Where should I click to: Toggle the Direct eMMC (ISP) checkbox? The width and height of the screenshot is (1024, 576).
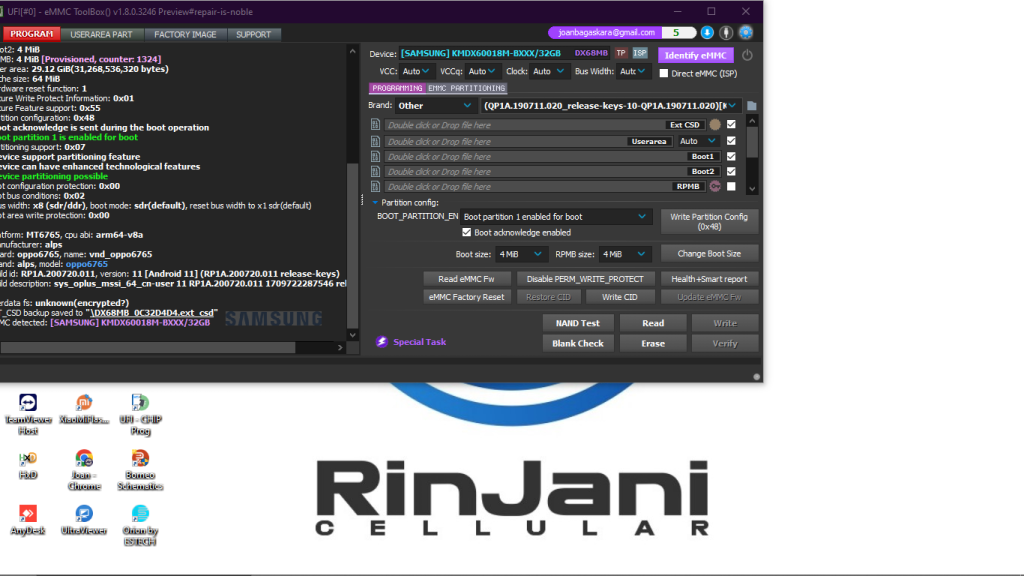point(664,73)
